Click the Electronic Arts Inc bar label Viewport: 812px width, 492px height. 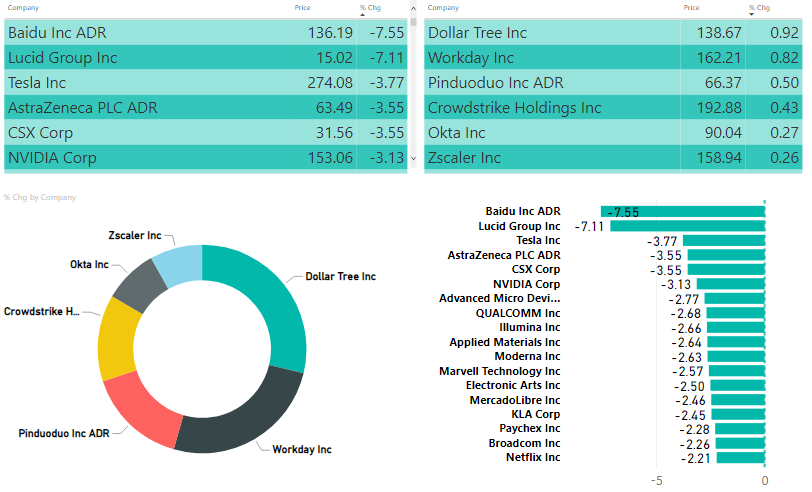point(513,385)
